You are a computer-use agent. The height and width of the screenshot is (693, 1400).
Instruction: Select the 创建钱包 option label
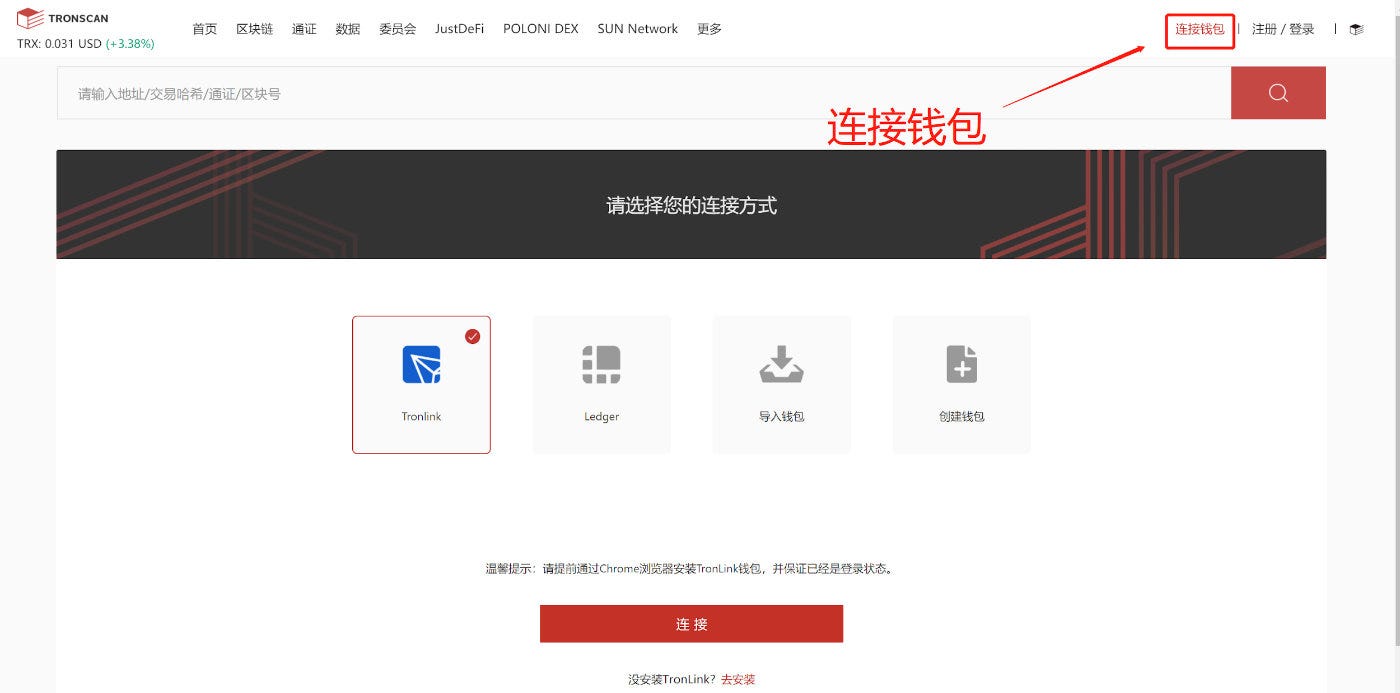[961, 417]
